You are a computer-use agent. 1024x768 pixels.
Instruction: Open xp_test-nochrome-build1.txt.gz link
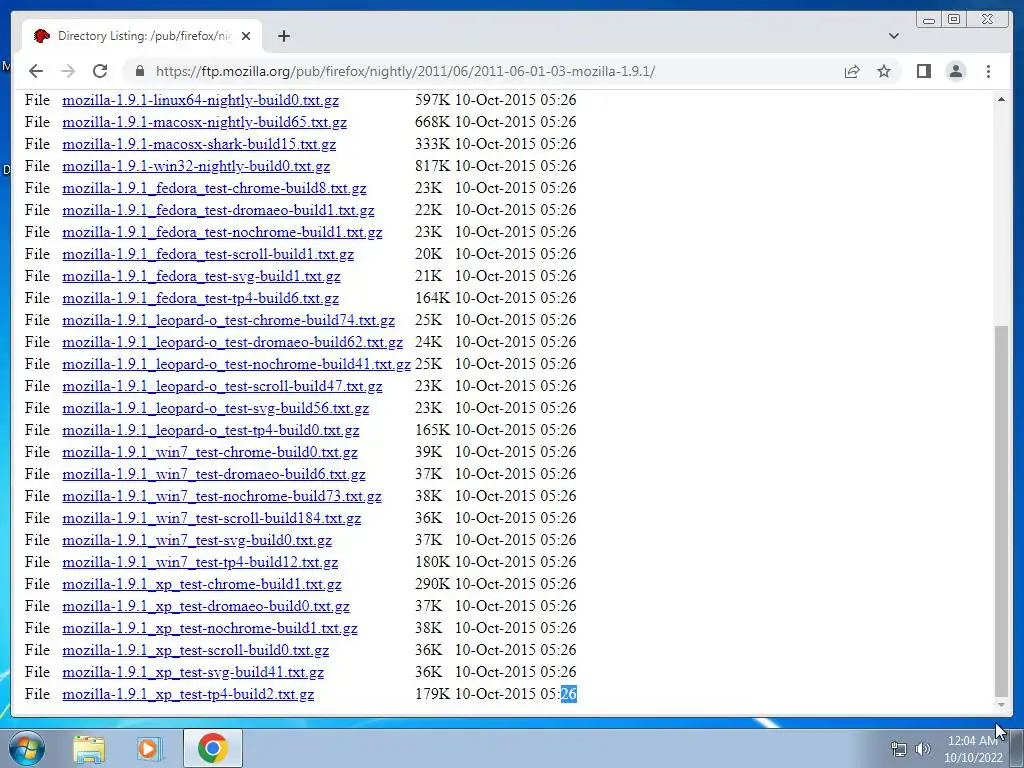pyautogui.click(x=210, y=628)
